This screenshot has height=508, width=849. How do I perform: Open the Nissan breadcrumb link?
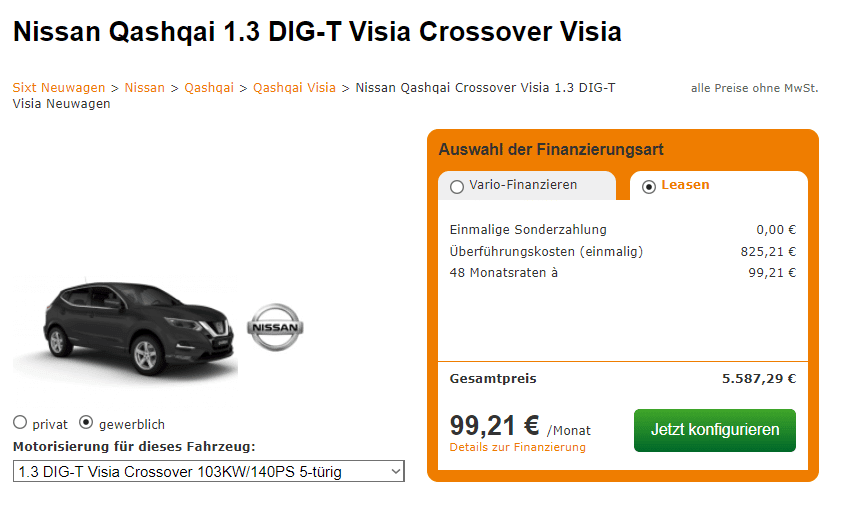pos(145,88)
